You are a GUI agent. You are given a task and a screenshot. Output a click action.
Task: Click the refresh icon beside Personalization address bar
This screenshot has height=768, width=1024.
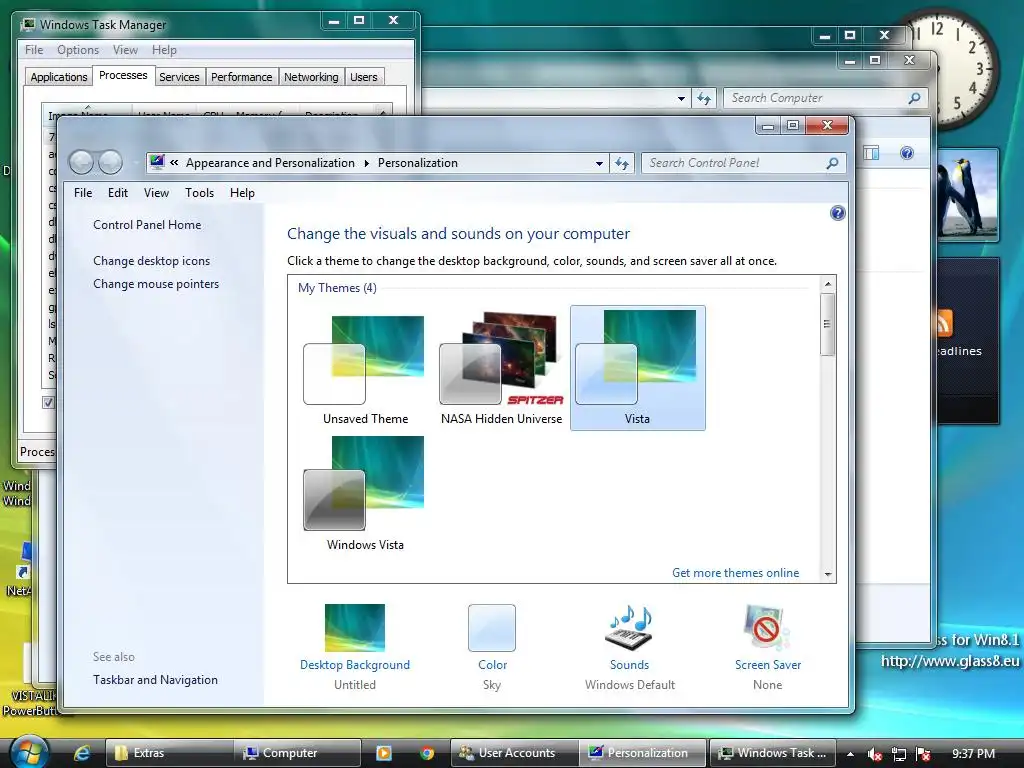(x=622, y=163)
